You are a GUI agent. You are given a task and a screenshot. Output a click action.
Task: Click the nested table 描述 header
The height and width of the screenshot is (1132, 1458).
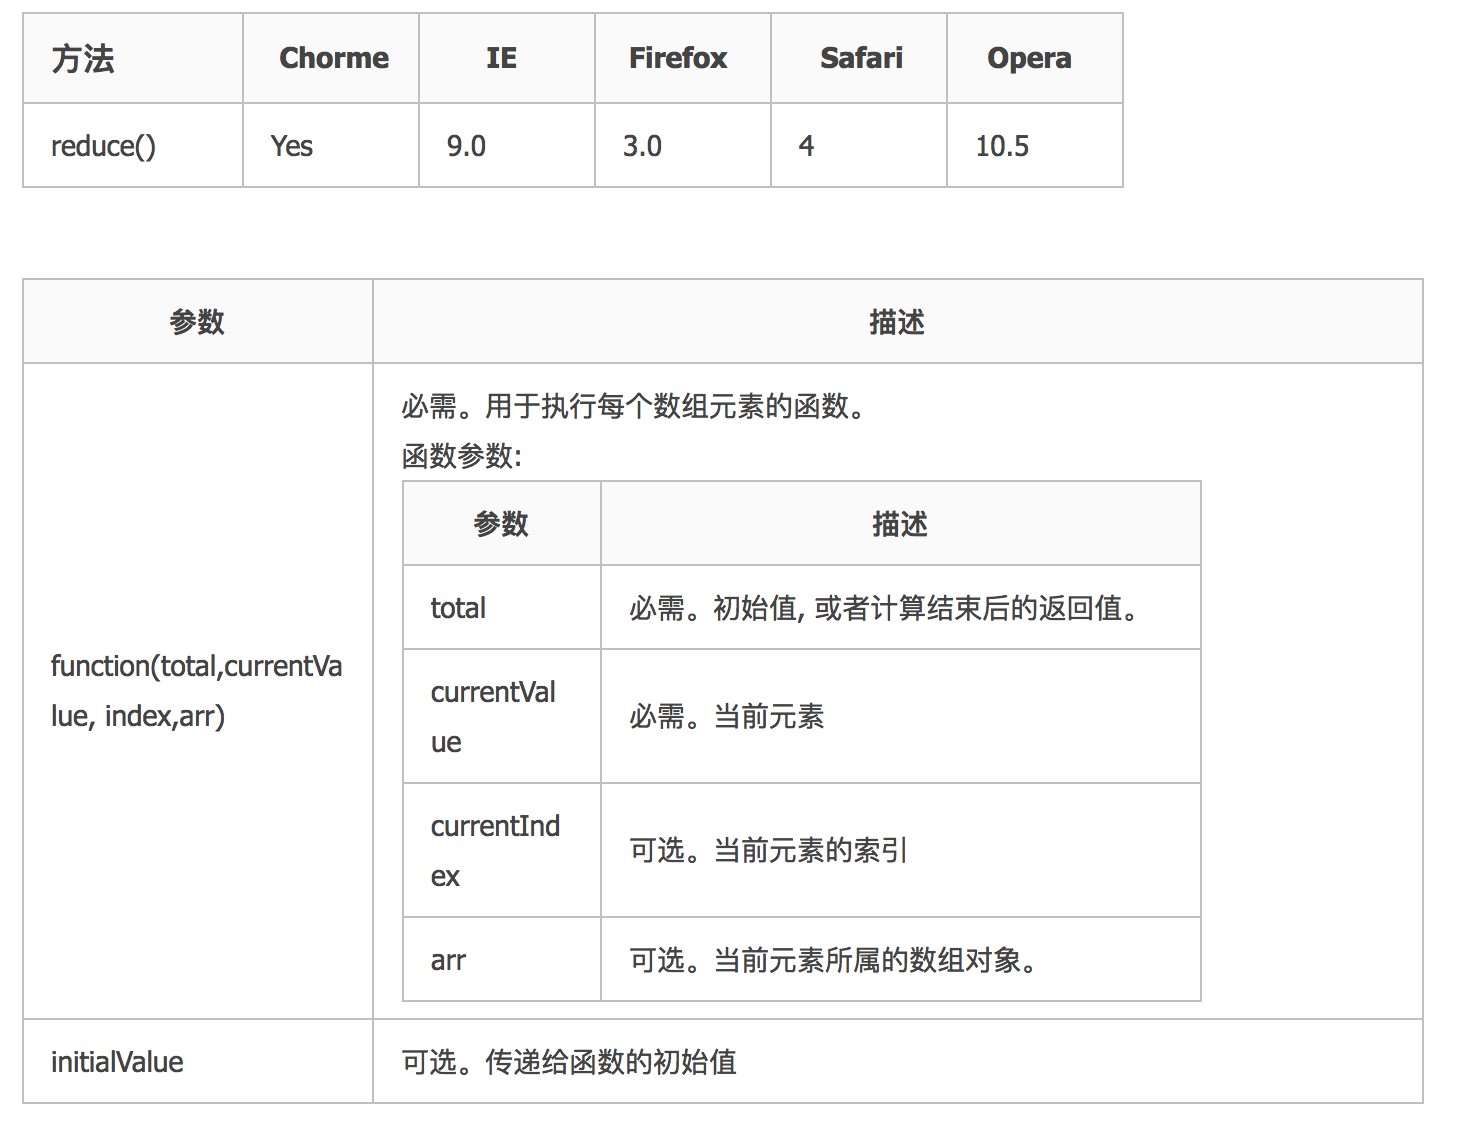point(901,523)
